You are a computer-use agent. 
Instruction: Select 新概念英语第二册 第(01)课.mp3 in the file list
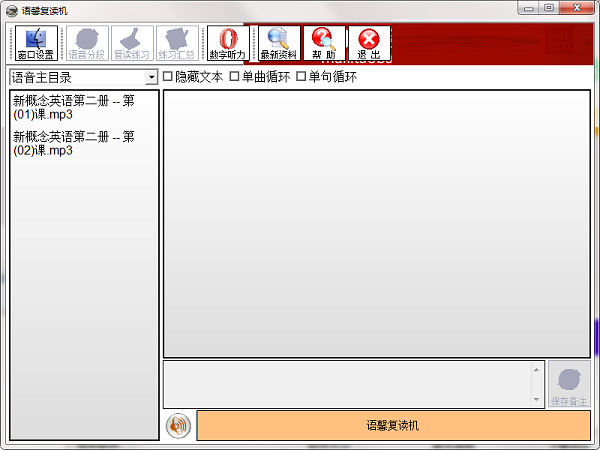coord(74,107)
